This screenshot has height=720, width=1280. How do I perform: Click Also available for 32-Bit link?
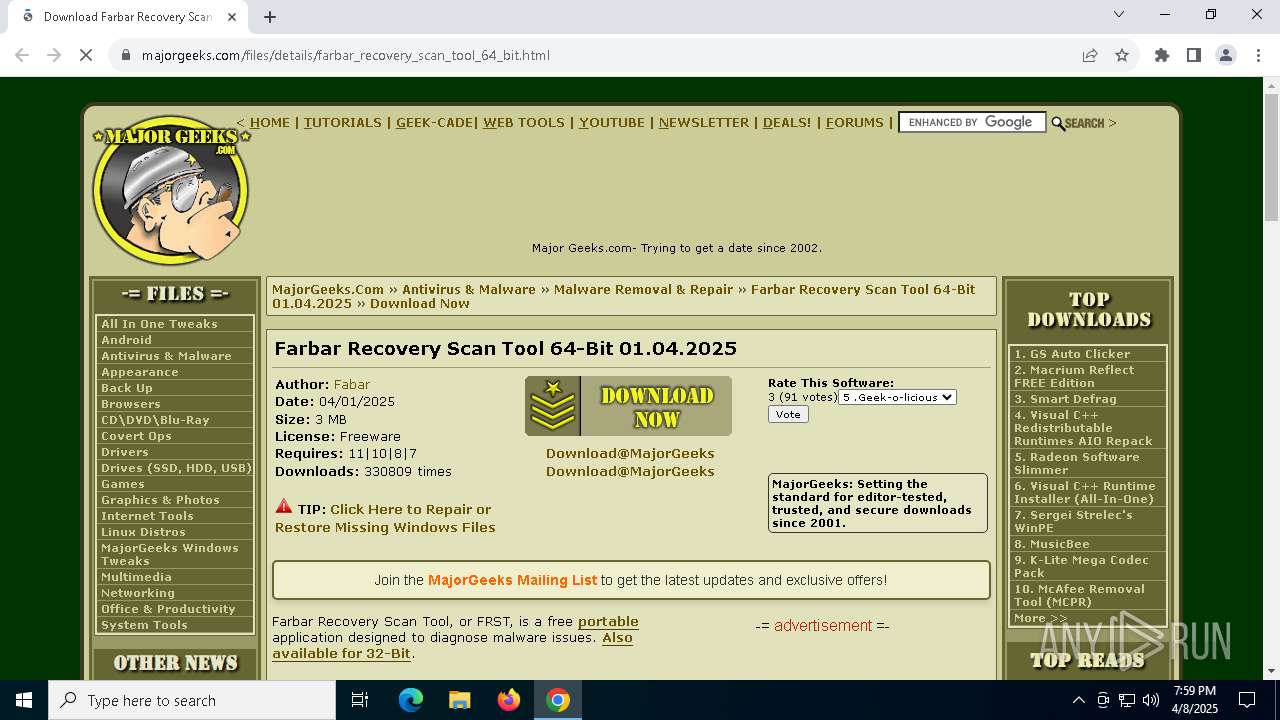[x=452, y=645]
